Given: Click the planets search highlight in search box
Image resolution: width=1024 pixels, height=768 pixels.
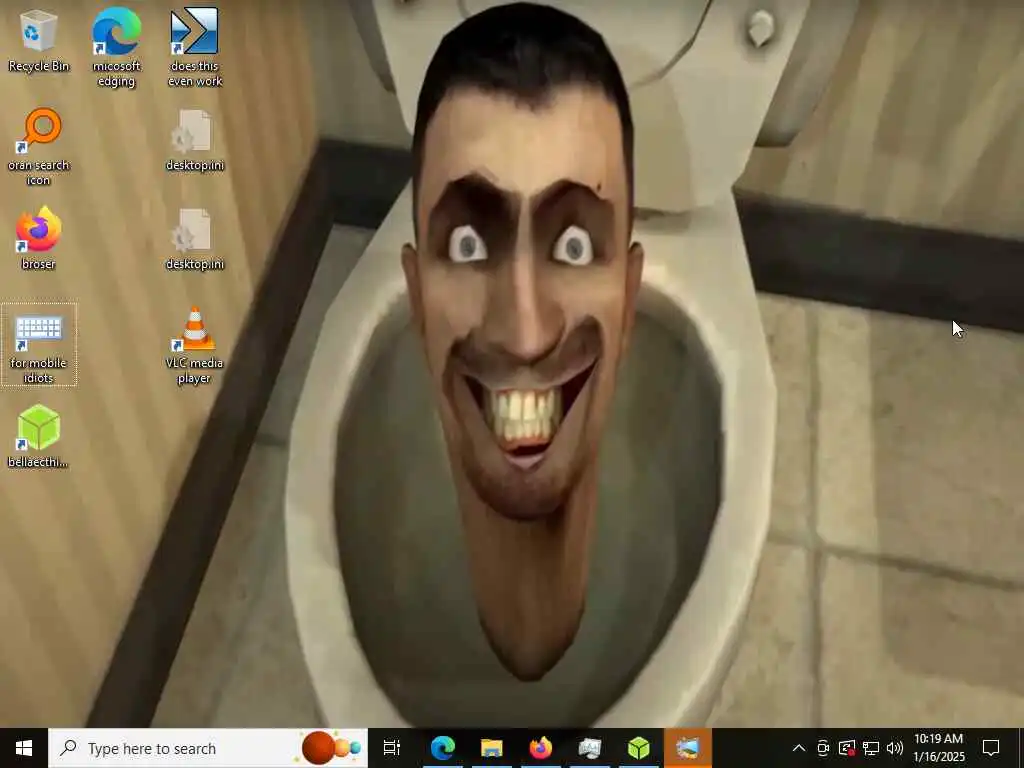Looking at the screenshot, I should pos(331,748).
